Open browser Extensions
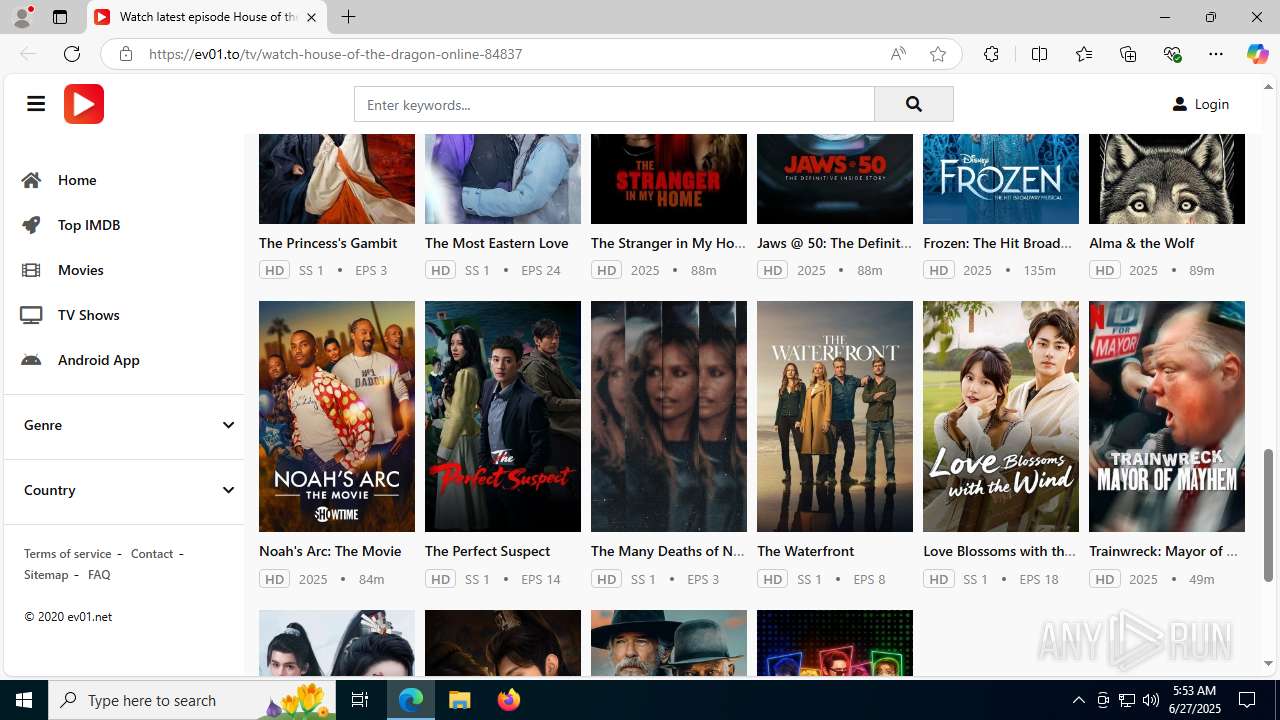1280x720 pixels. (991, 54)
